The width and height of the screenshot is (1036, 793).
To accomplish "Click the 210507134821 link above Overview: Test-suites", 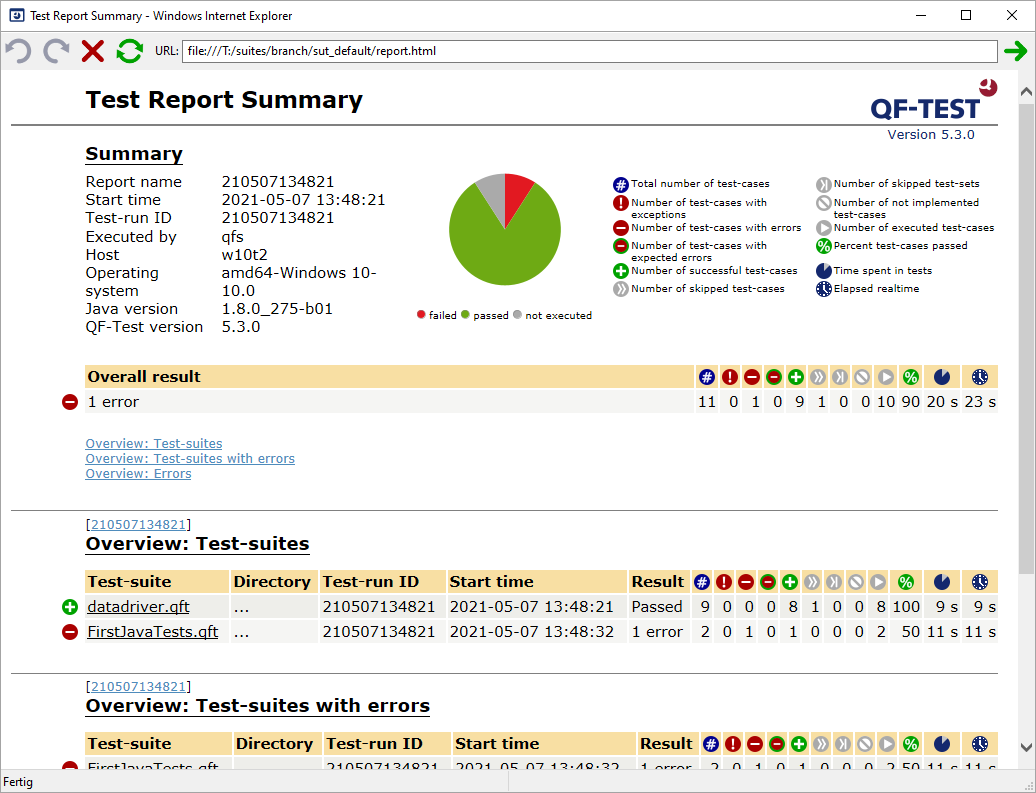I will [x=138, y=524].
